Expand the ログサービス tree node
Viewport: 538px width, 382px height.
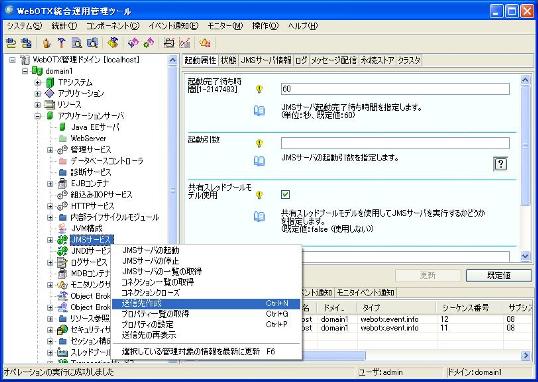tap(50, 262)
